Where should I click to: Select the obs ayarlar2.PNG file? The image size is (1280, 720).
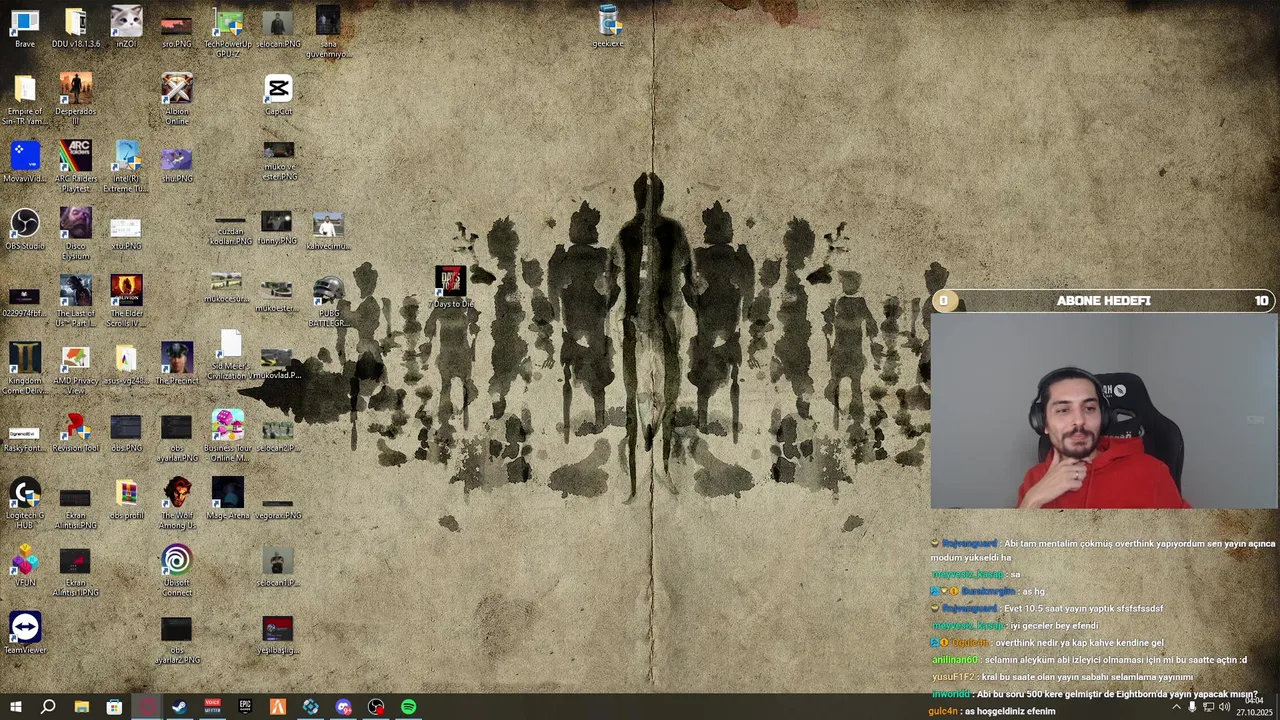tap(177, 641)
